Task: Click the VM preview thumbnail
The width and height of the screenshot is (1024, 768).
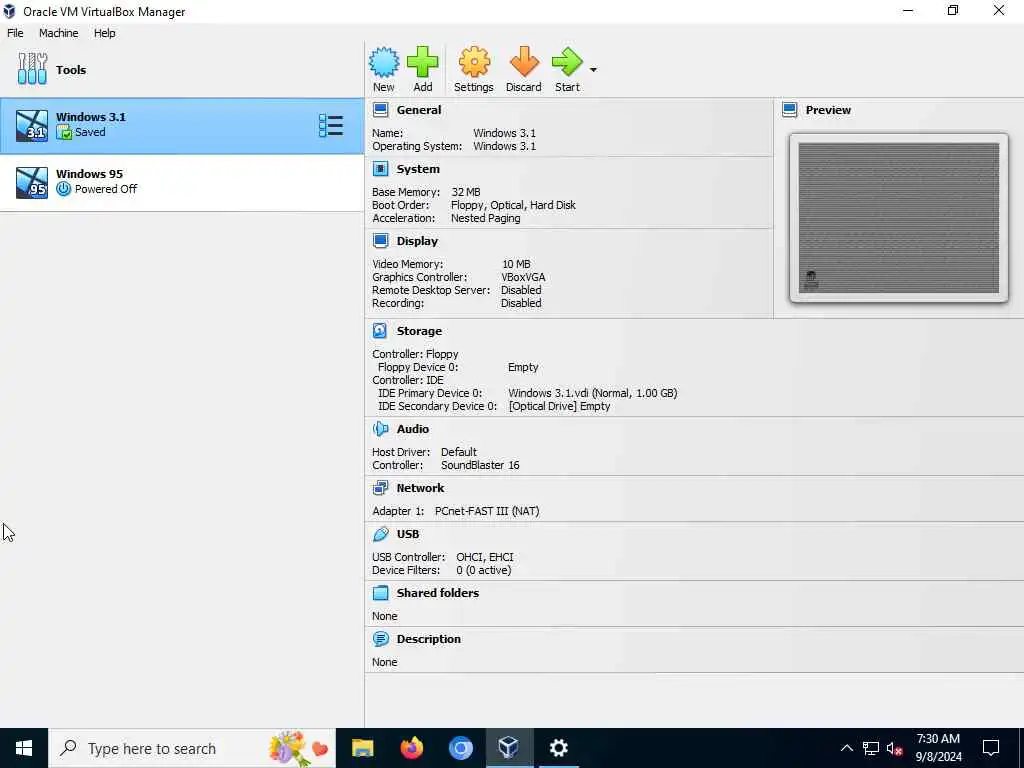Action: (899, 218)
